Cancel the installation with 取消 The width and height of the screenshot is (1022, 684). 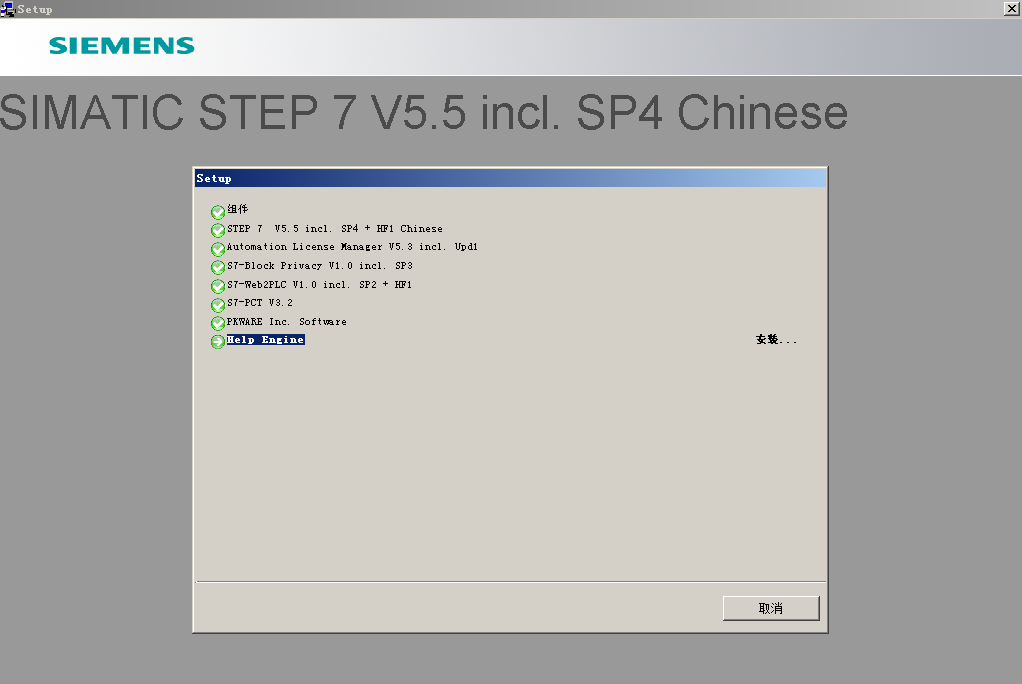771,608
